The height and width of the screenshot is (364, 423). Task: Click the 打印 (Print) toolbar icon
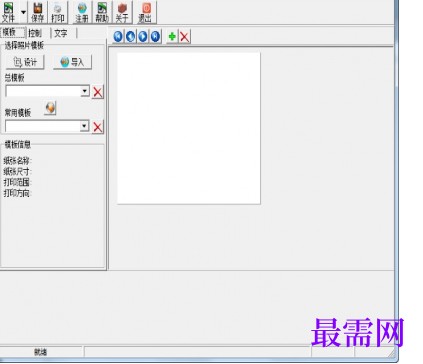[58, 12]
